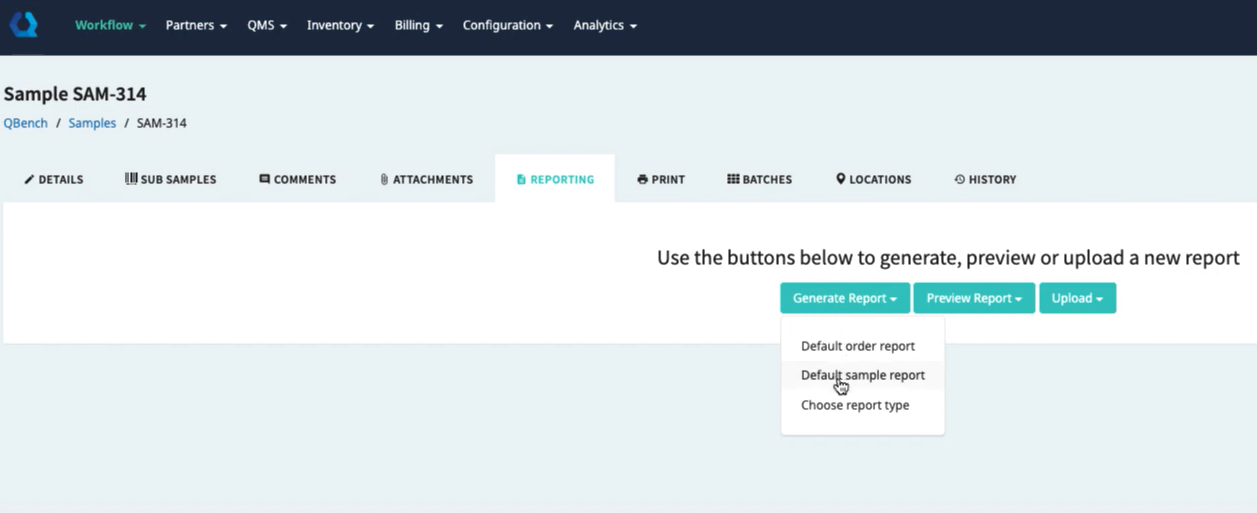
Task: Select the Reporting tab
Action: pos(555,179)
